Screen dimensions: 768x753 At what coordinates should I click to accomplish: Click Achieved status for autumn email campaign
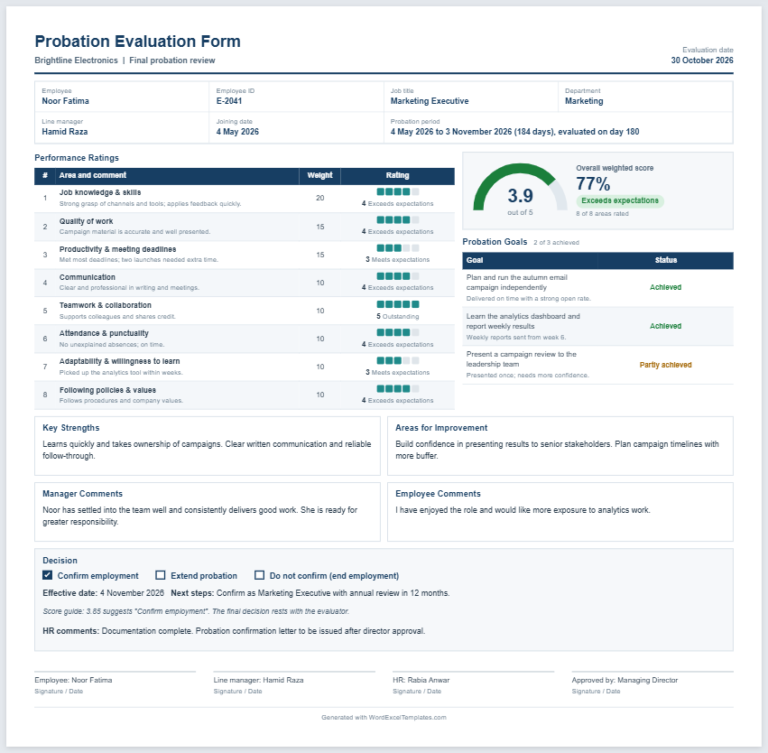[x=666, y=287]
